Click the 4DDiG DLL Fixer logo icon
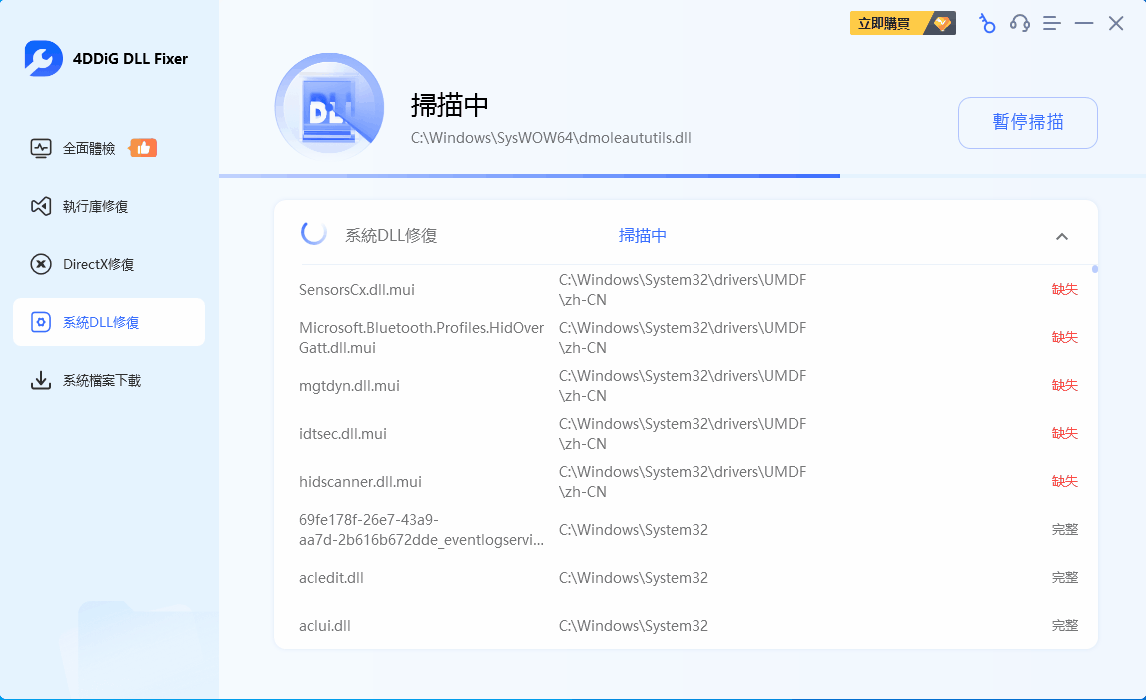This screenshot has width=1146, height=700. coord(43,58)
